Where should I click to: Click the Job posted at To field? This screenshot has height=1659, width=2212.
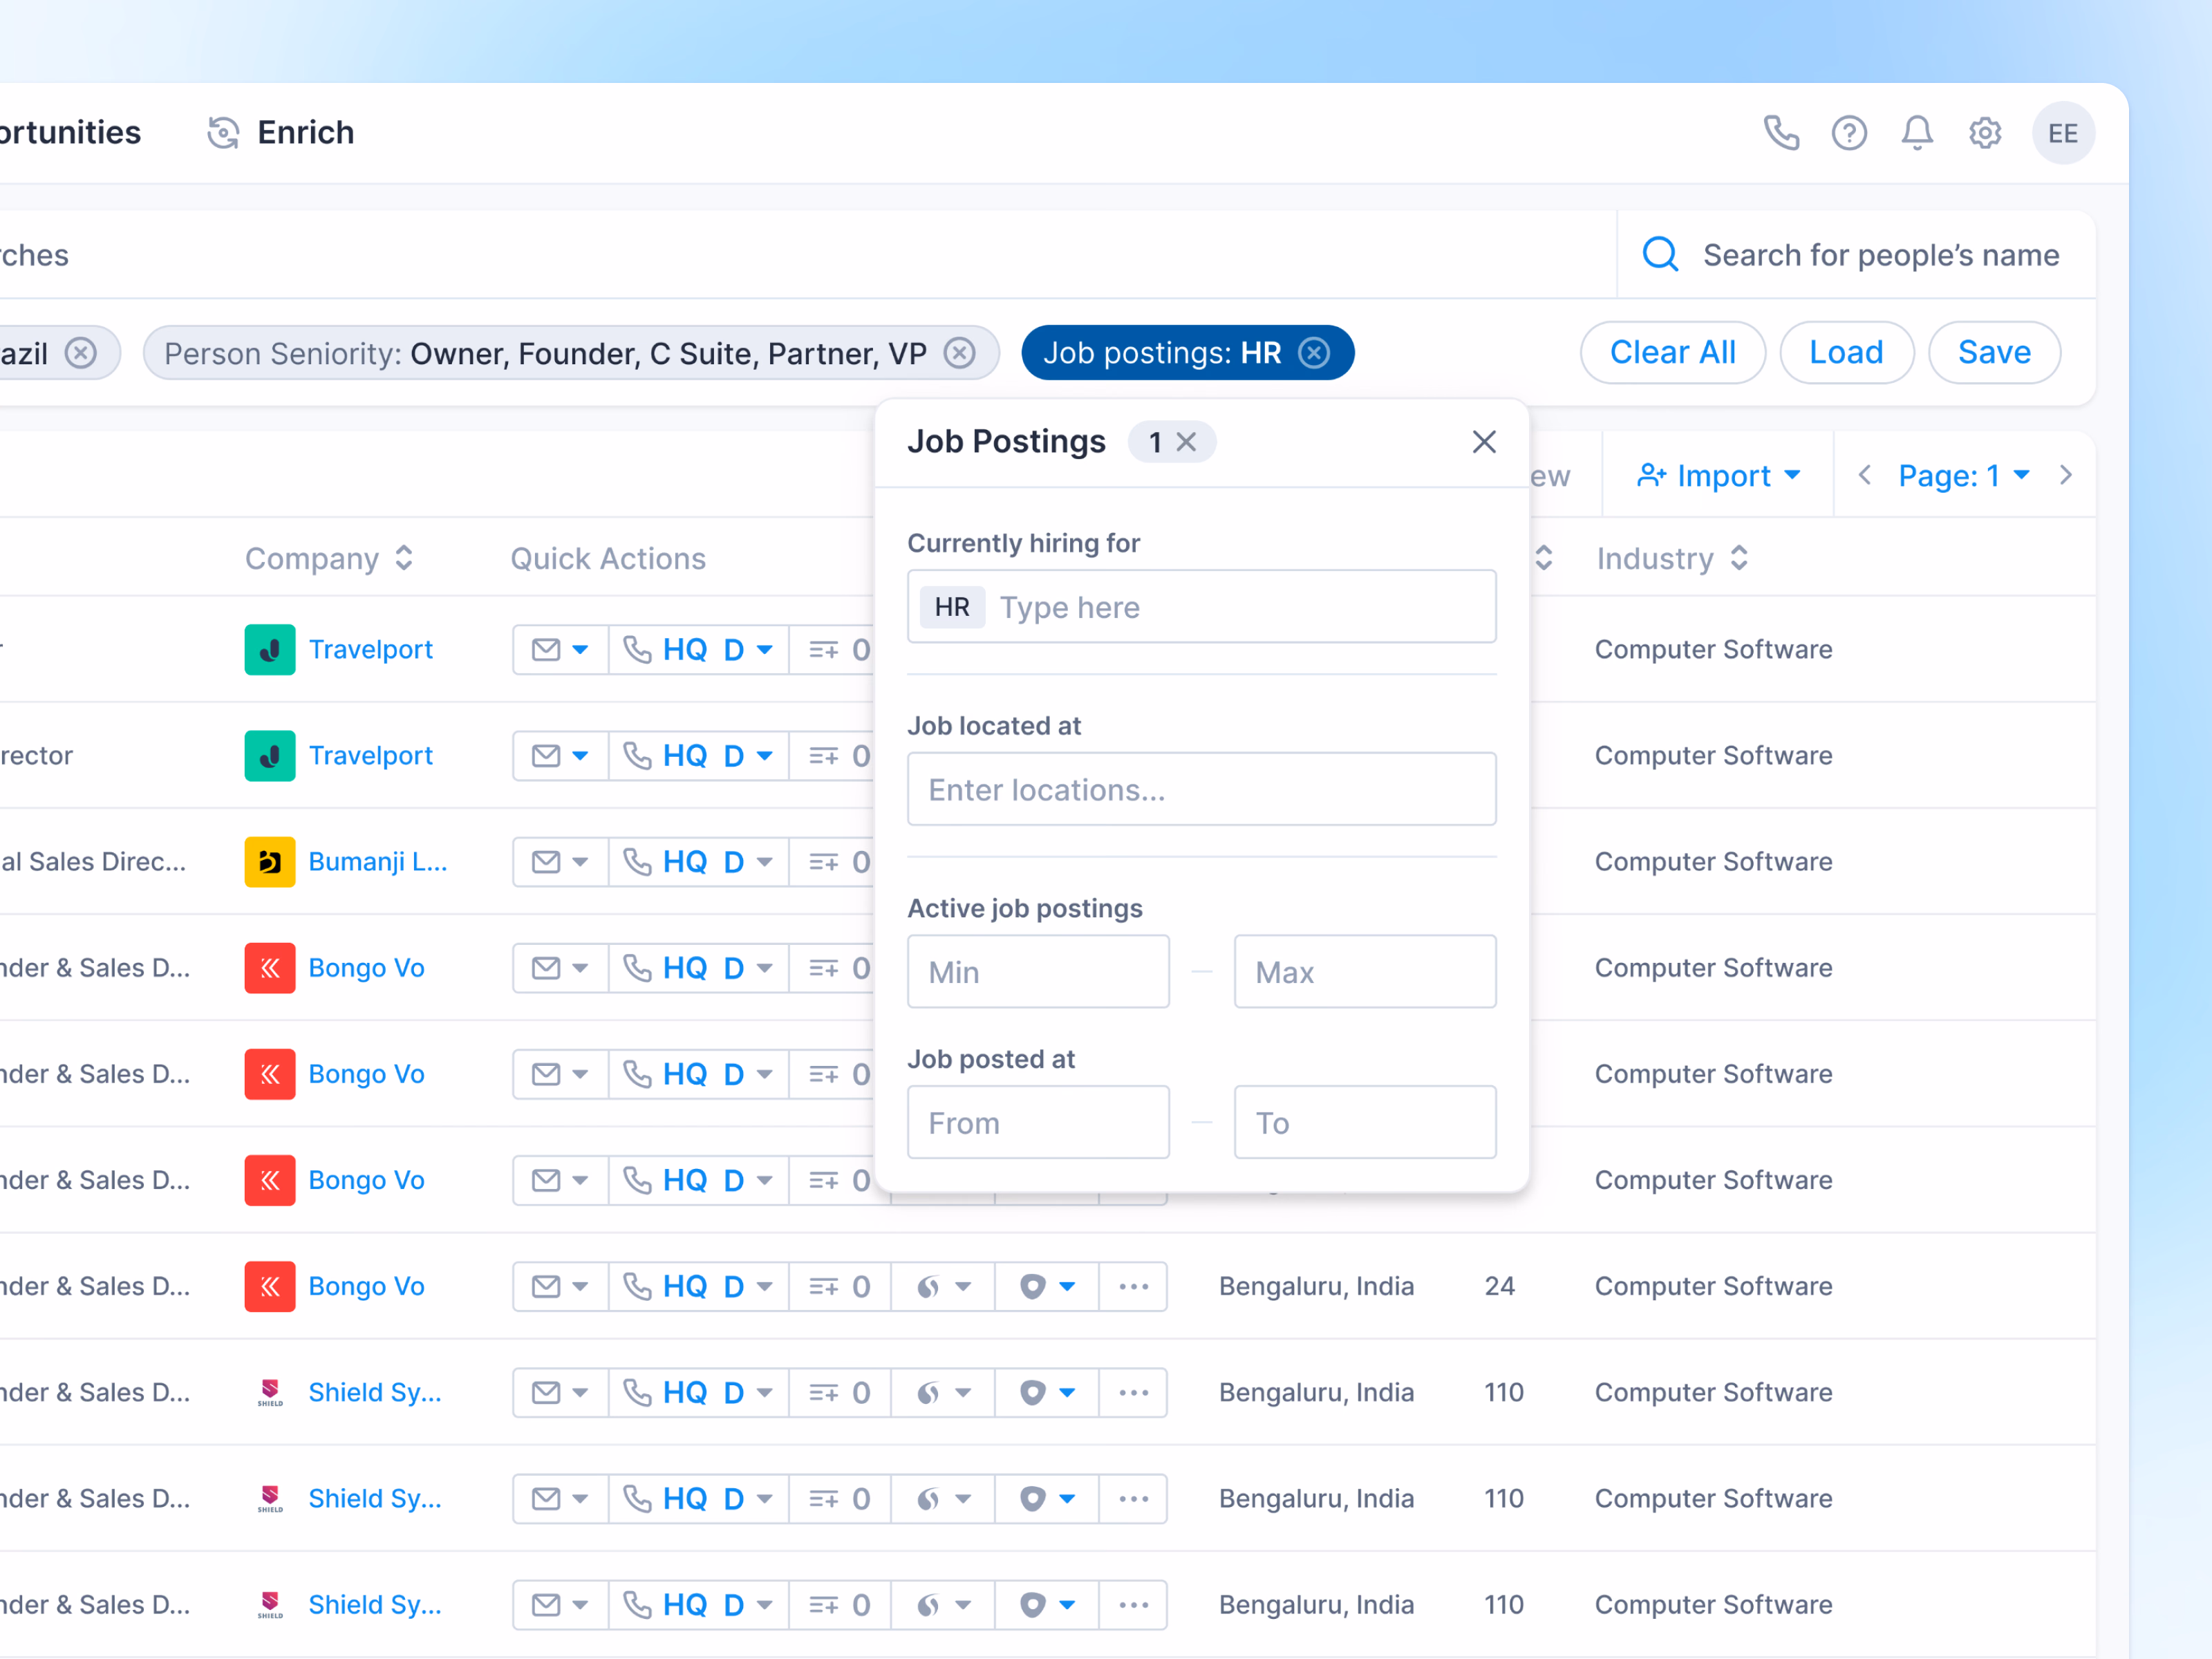coord(1365,1123)
